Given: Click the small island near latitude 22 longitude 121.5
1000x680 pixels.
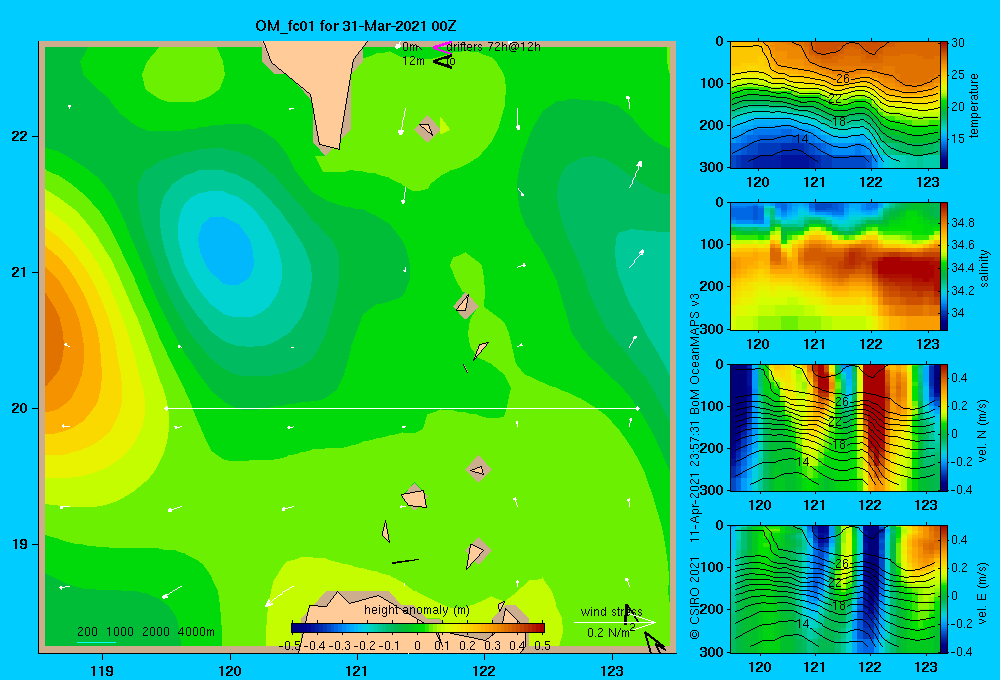Looking at the screenshot, I should pos(427,129).
